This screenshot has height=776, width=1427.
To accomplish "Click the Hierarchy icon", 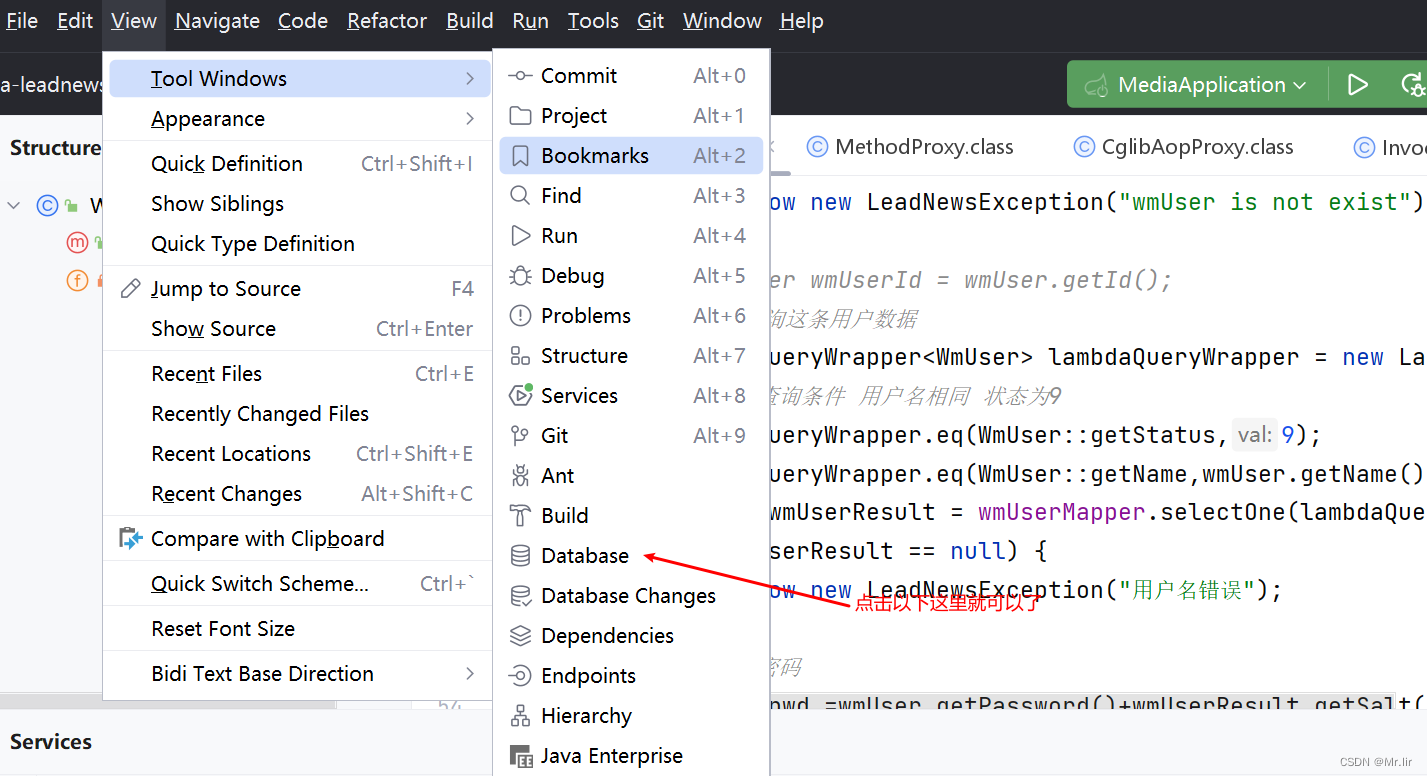I will pyautogui.click(x=520, y=716).
